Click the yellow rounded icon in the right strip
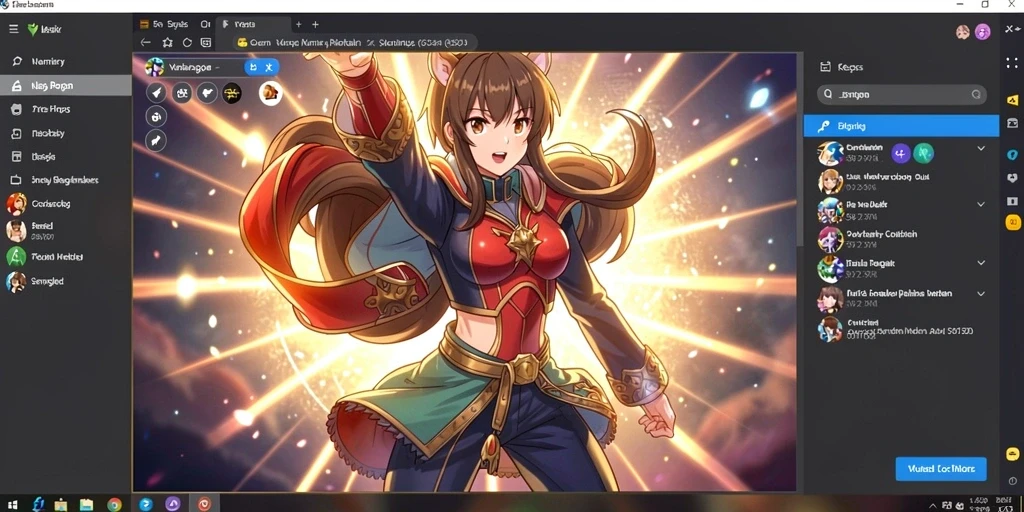This screenshot has height=512, width=1024. pyautogui.click(x=1012, y=223)
